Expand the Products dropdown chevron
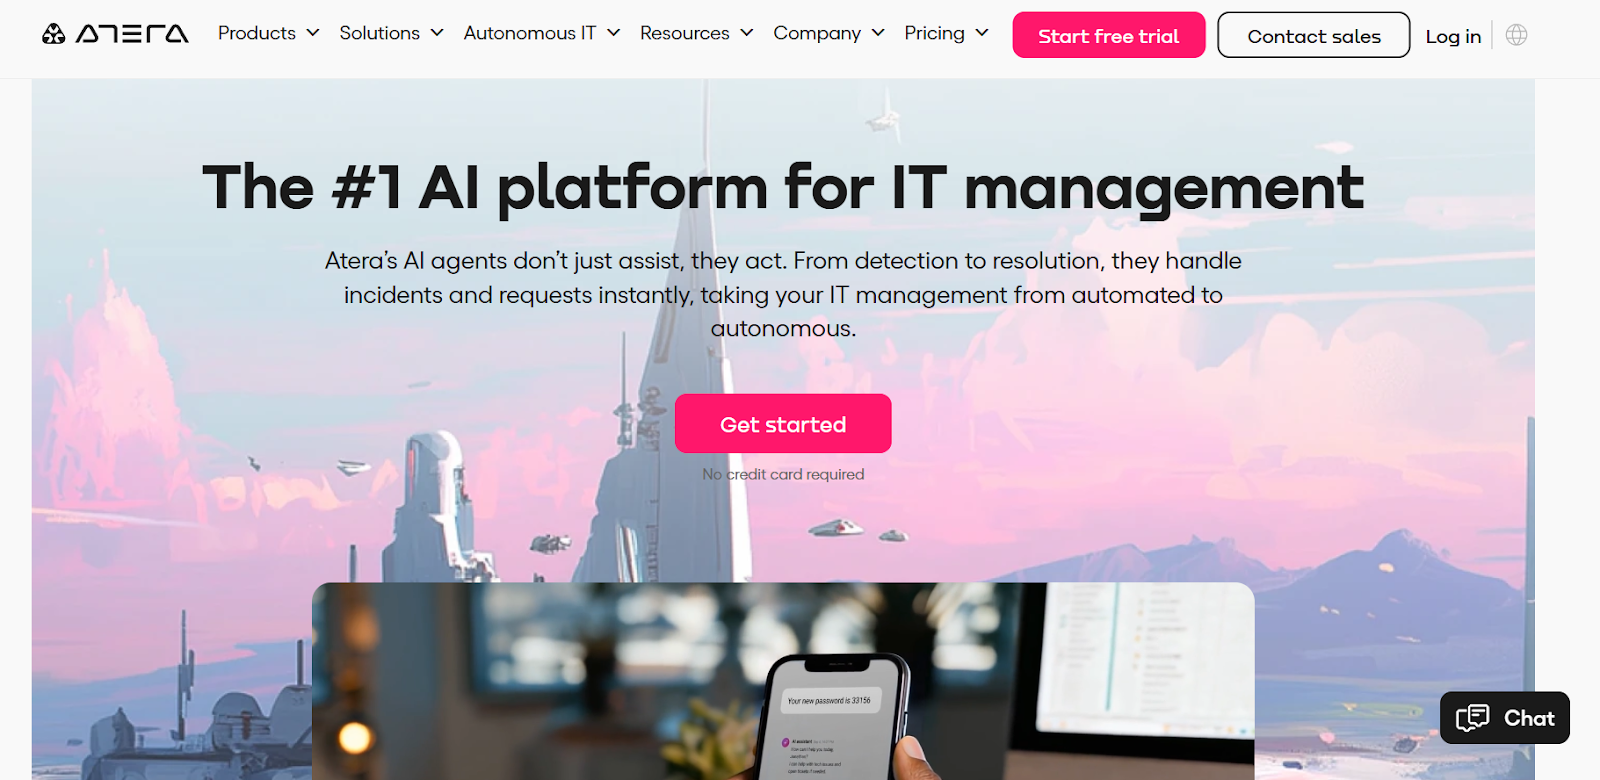 [313, 33]
